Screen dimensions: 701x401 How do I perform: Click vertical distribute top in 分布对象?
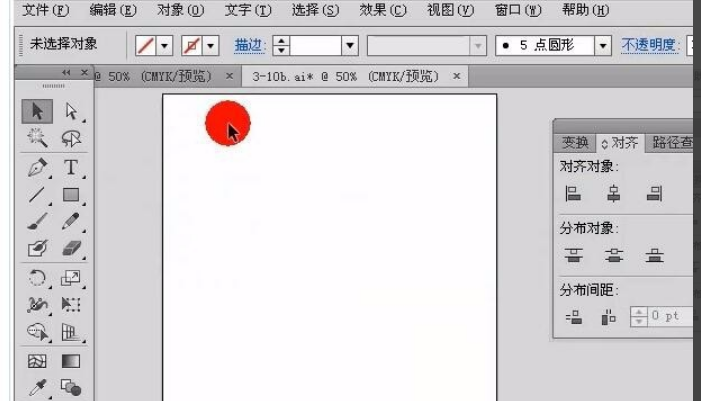(x=574, y=255)
